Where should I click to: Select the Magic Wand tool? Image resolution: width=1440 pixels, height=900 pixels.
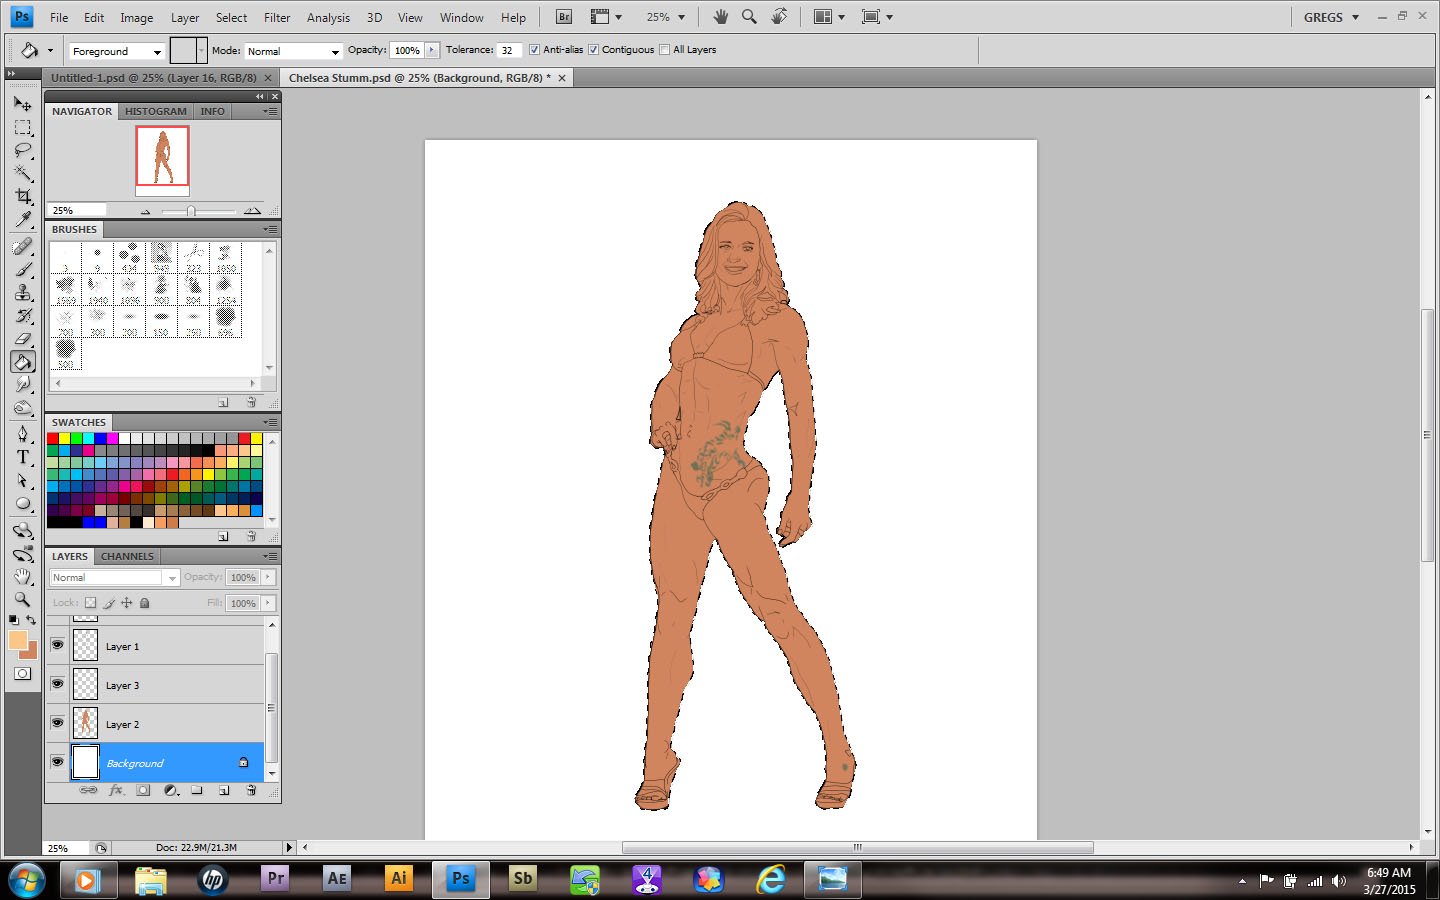[23, 173]
